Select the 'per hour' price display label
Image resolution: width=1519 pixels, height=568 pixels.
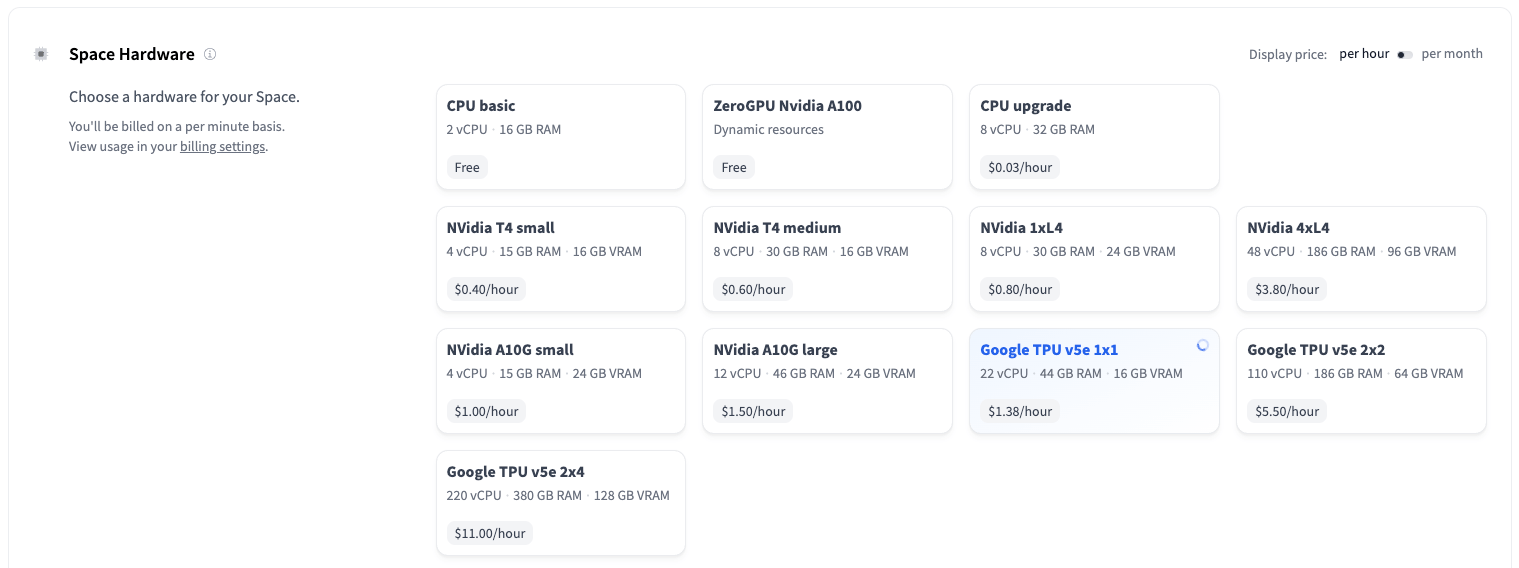(1364, 54)
